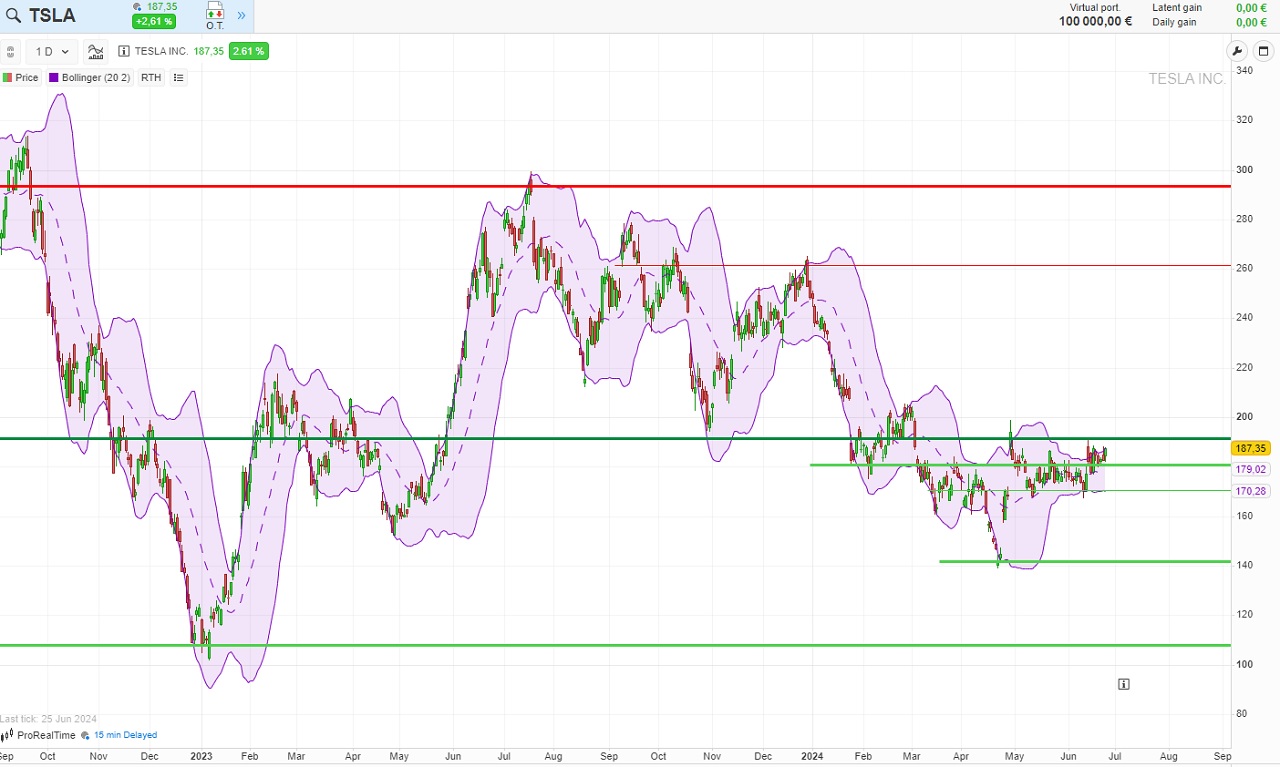Image resolution: width=1280 pixels, height=767 pixels.
Task: Click the 179,02 green price tag on axis
Action: tap(1251, 469)
